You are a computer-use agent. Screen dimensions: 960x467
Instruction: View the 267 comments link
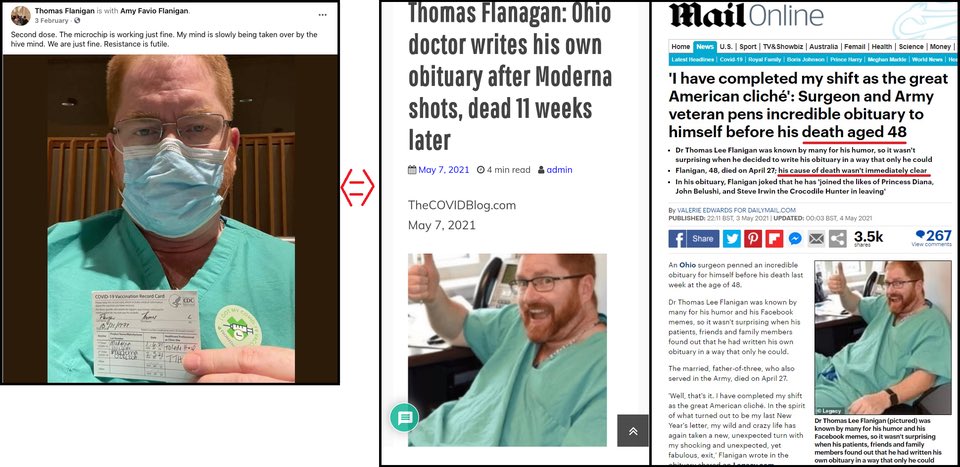coord(933,237)
